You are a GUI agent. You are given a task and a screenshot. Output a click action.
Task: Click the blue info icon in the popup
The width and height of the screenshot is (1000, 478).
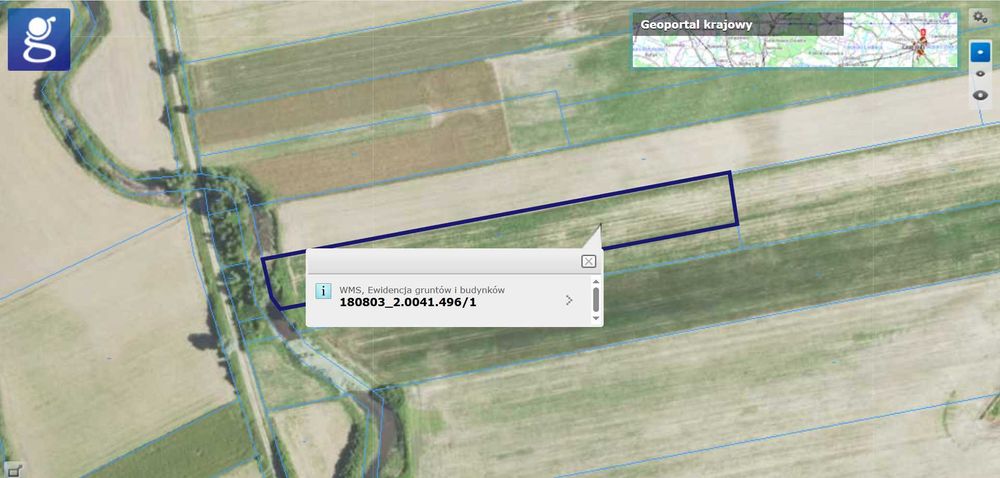[x=323, y=291]
